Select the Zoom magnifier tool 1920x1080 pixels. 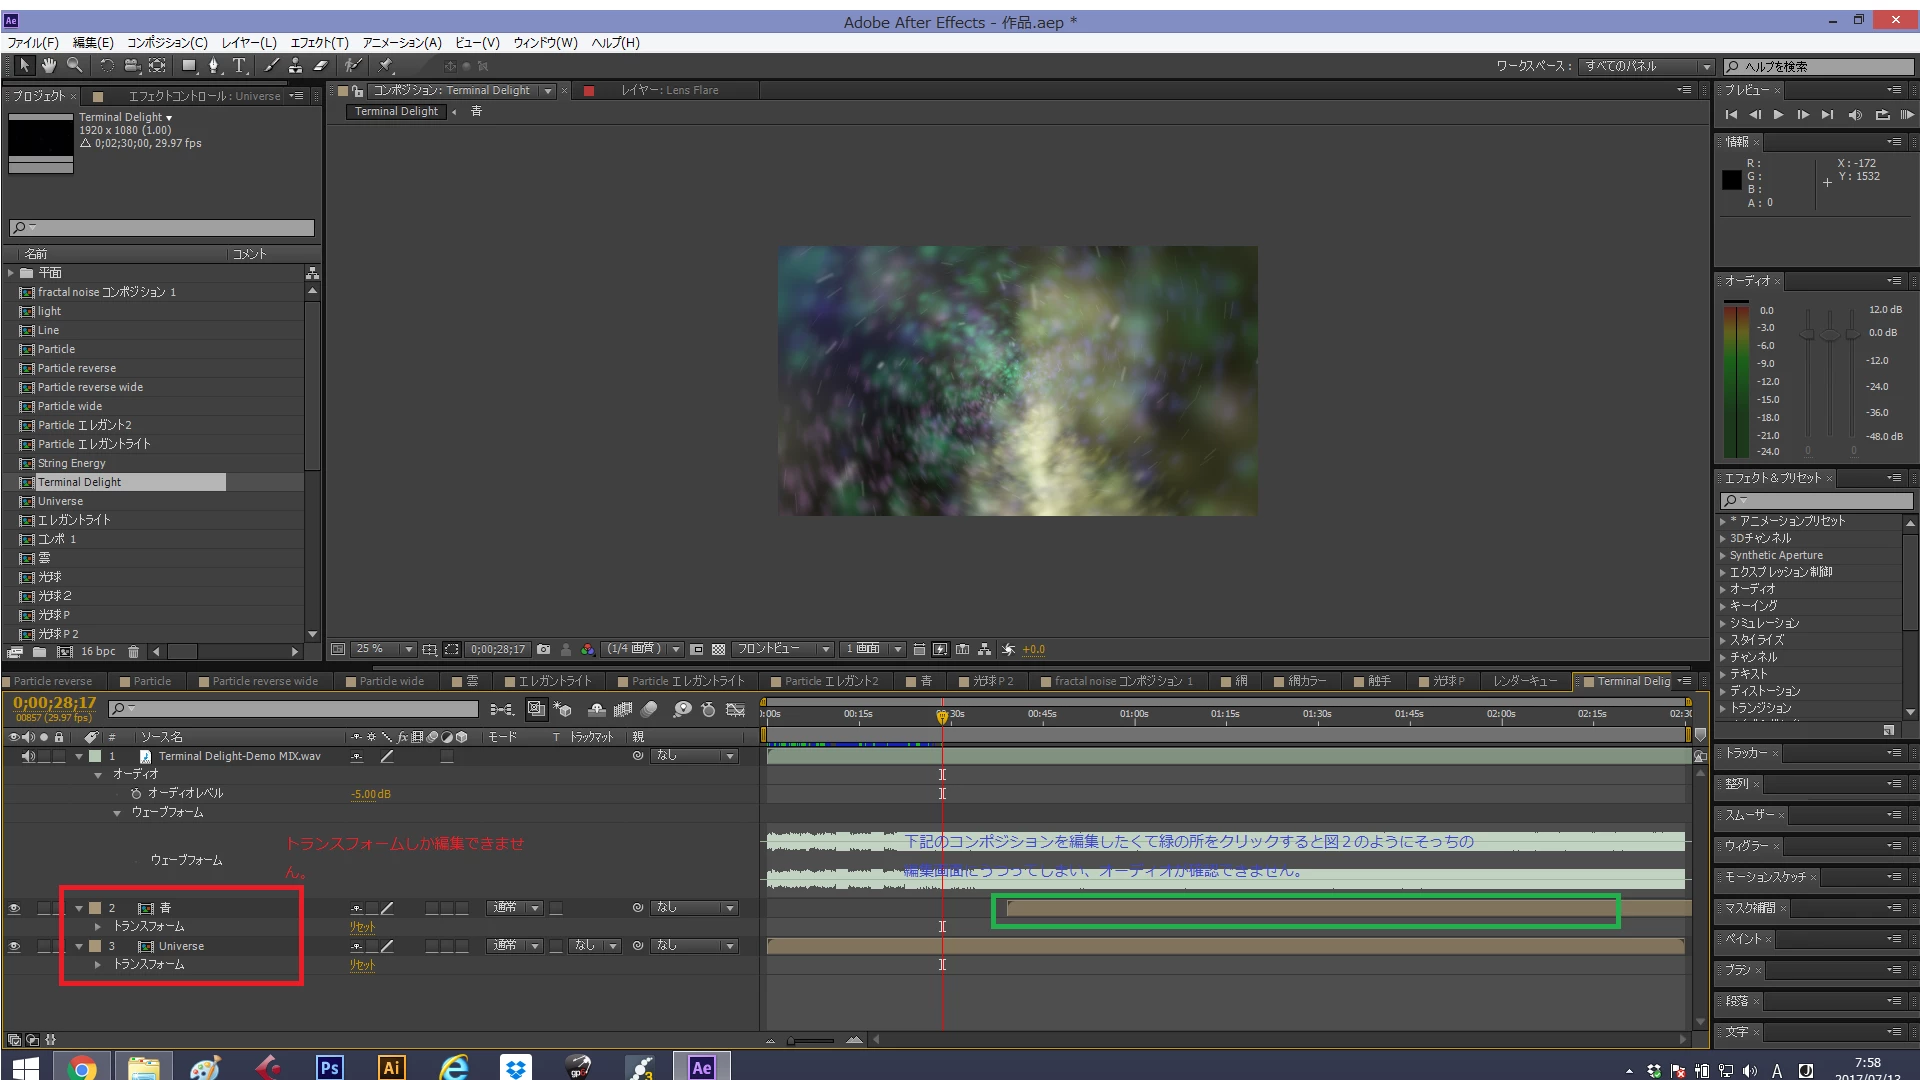tap(74, 66)
